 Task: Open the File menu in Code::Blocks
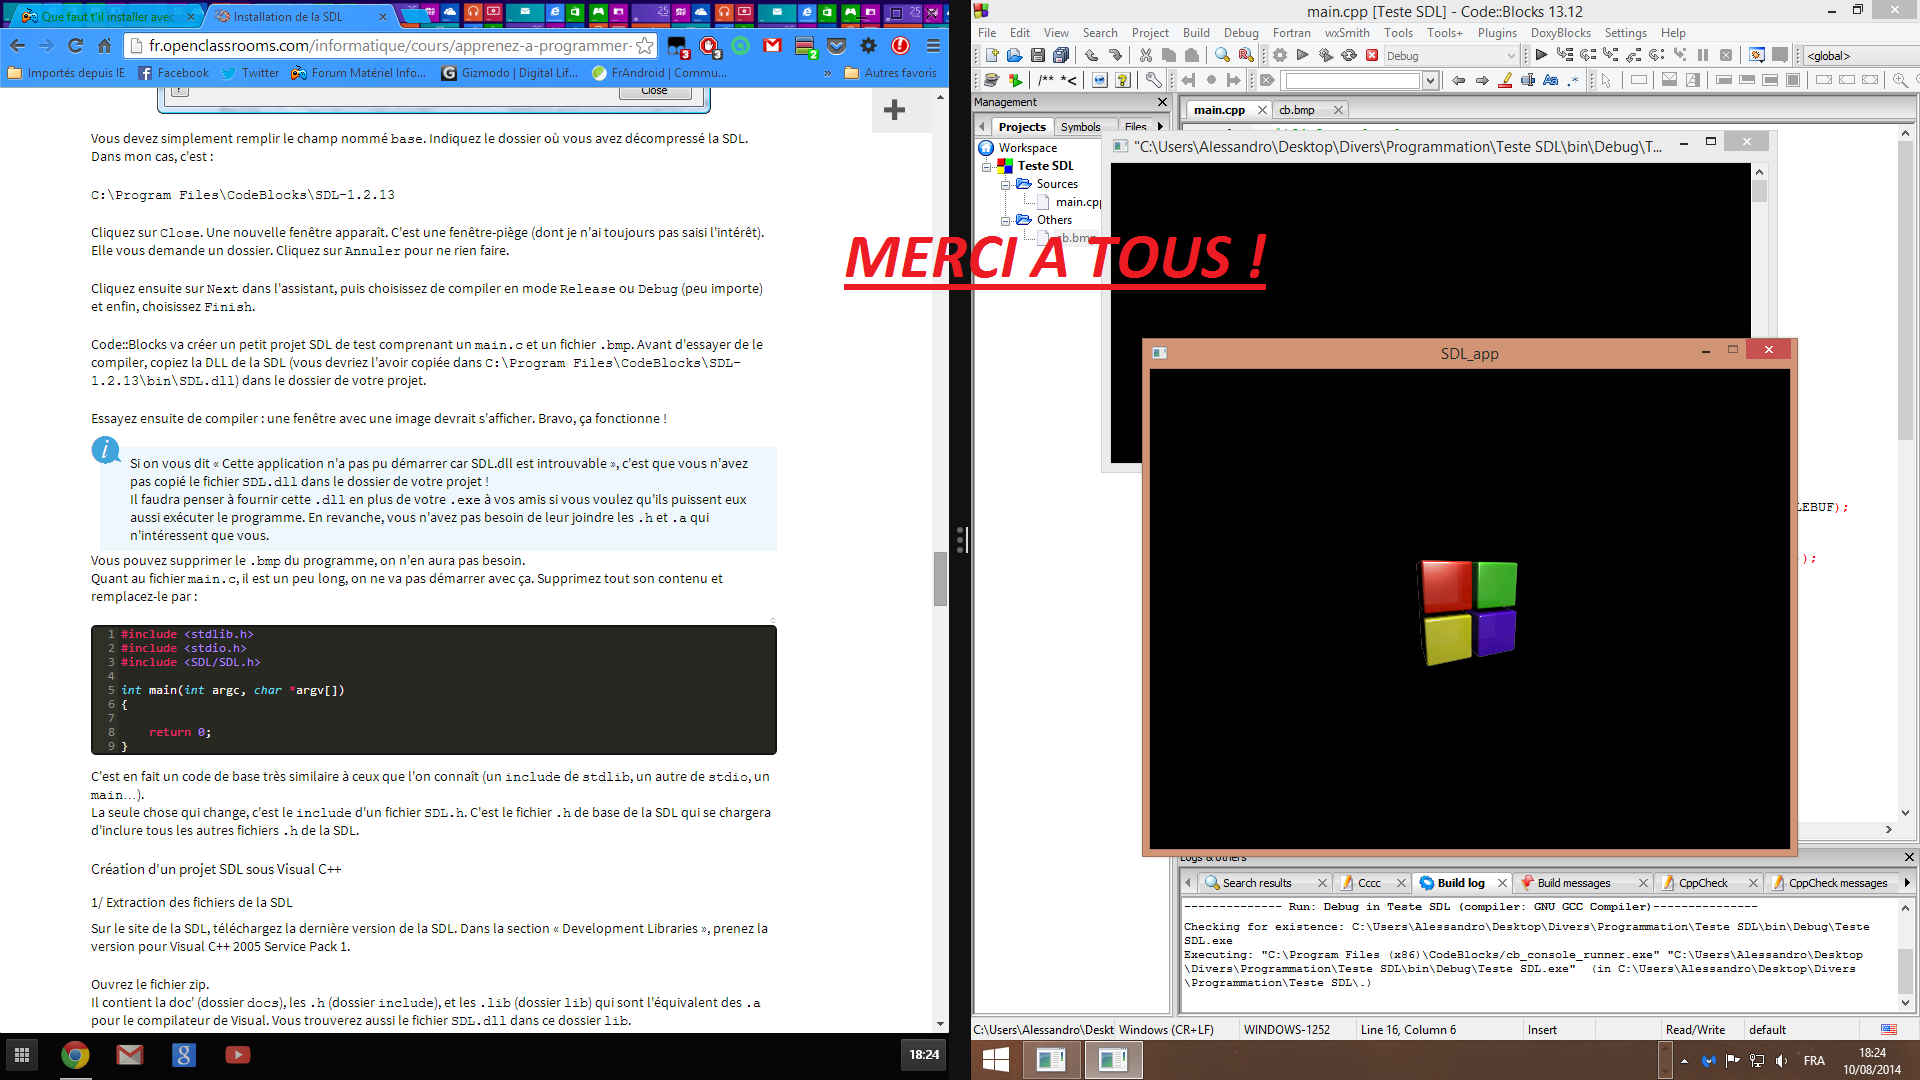click(x=986, y=33)
